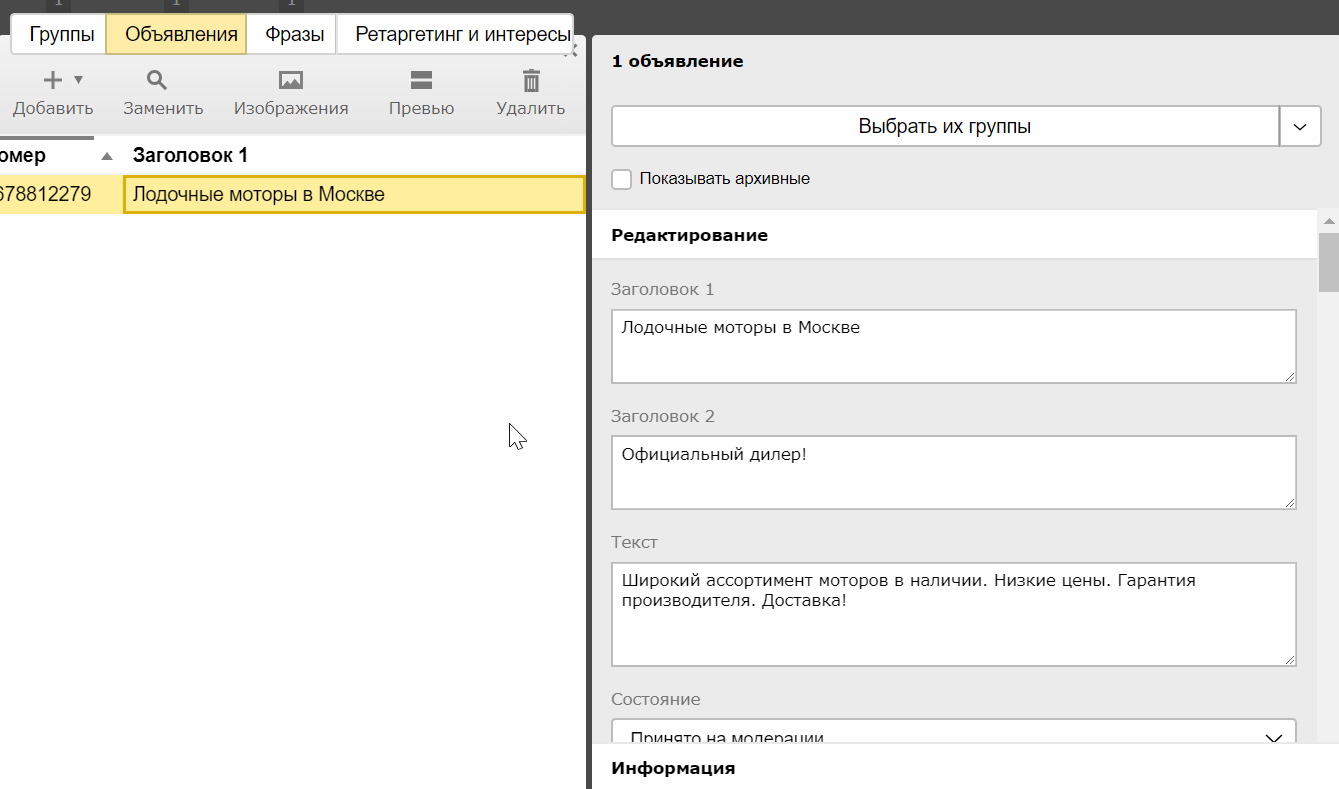
Task: Switch to the Группы tab
Action: [62, 35]
